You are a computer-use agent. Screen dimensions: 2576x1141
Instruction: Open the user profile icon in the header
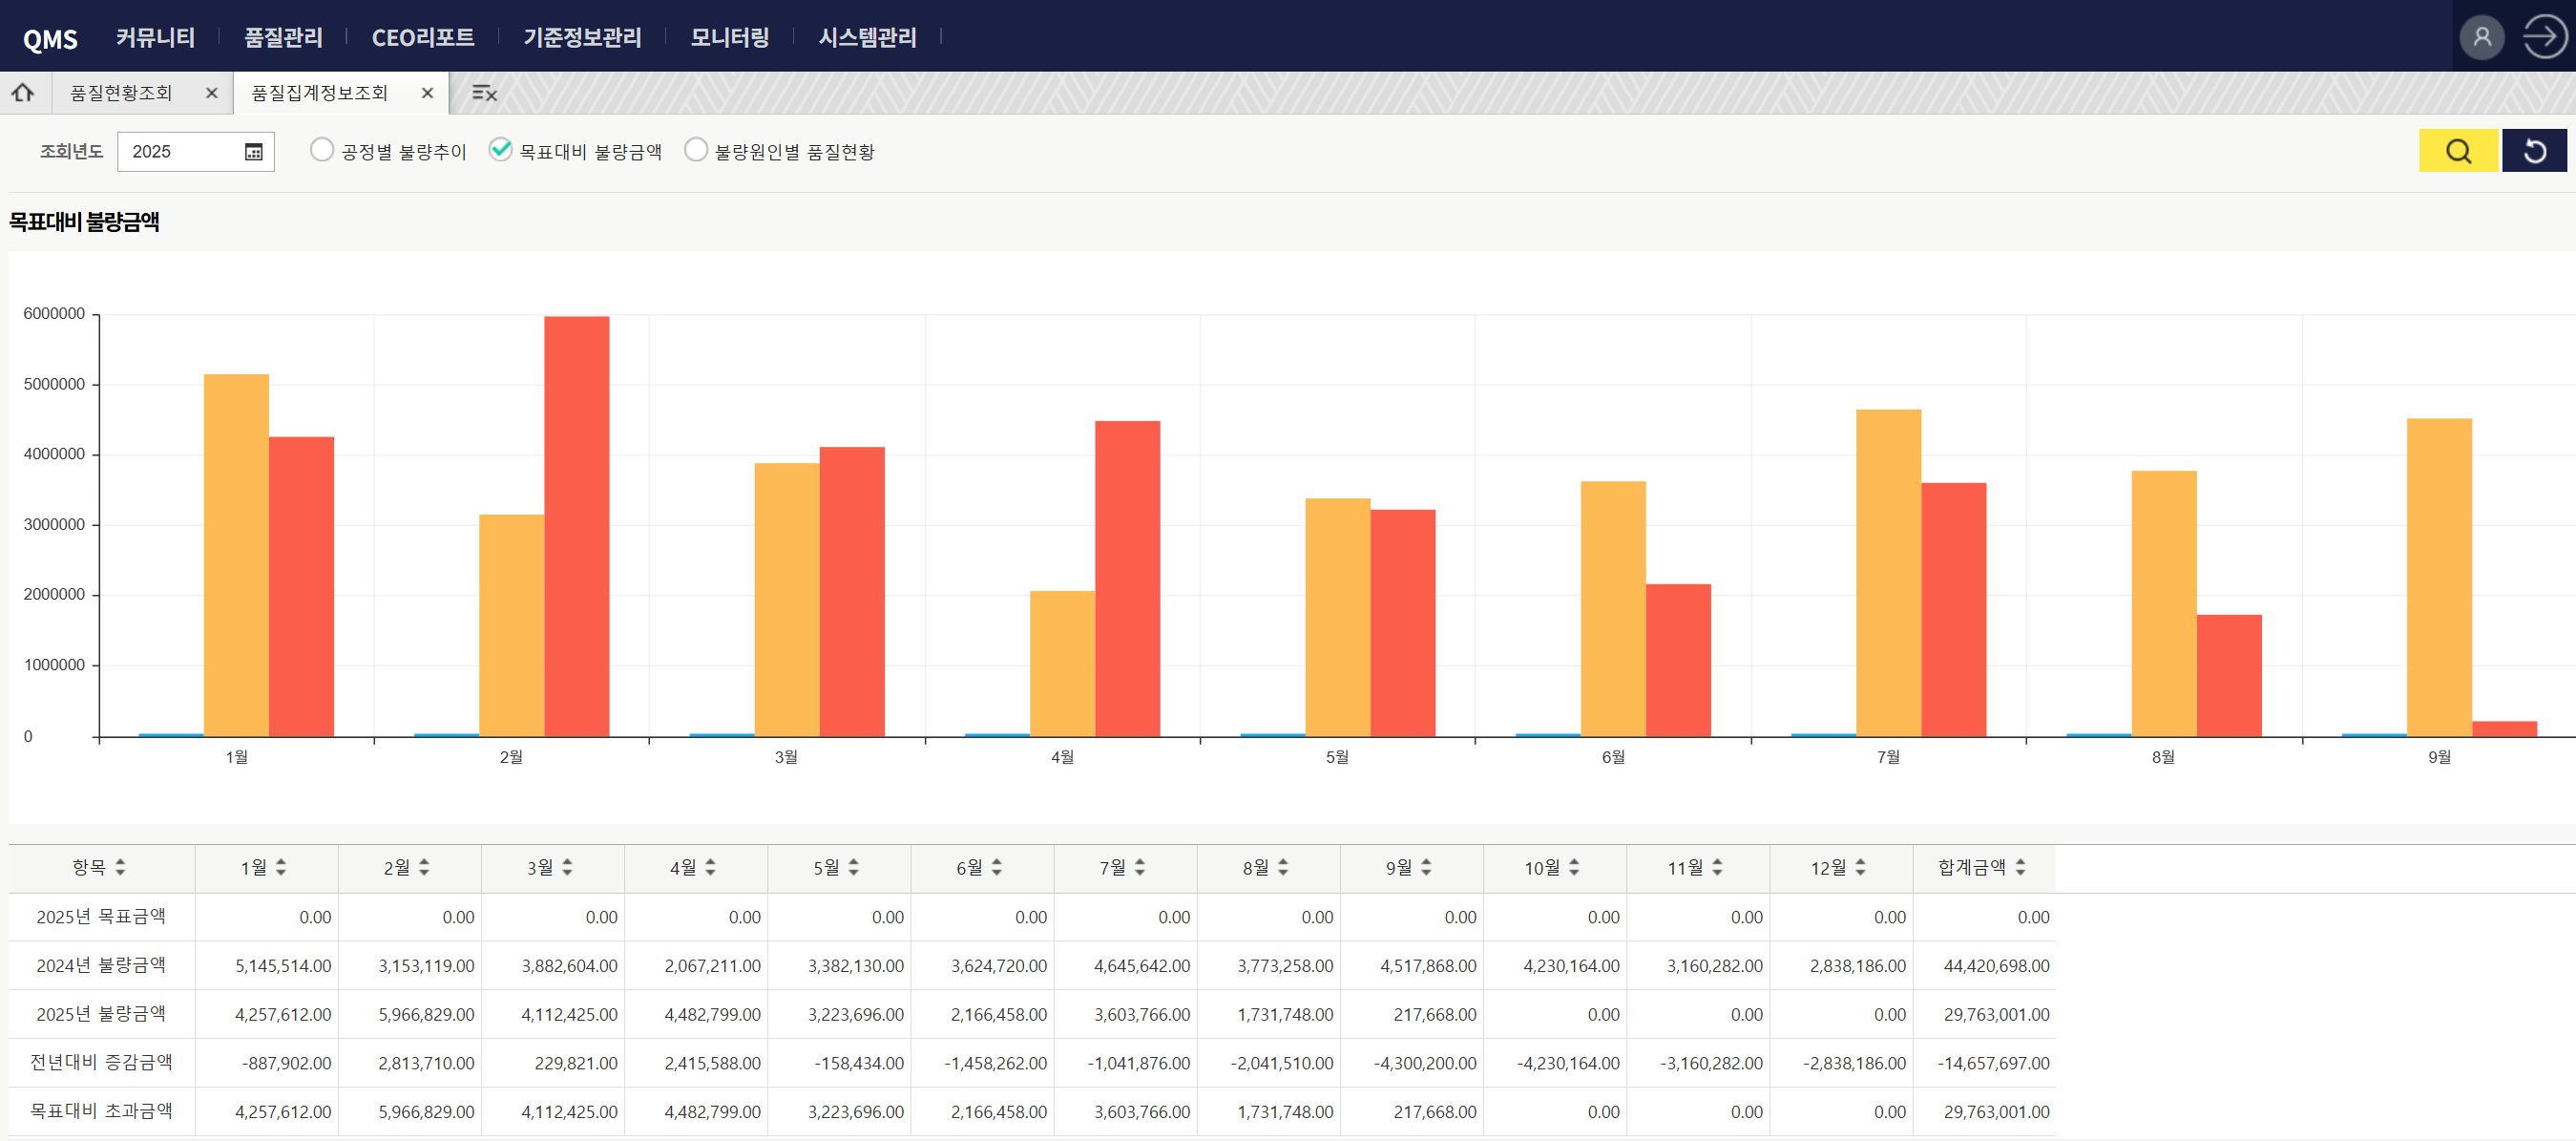coord(2482,36)
